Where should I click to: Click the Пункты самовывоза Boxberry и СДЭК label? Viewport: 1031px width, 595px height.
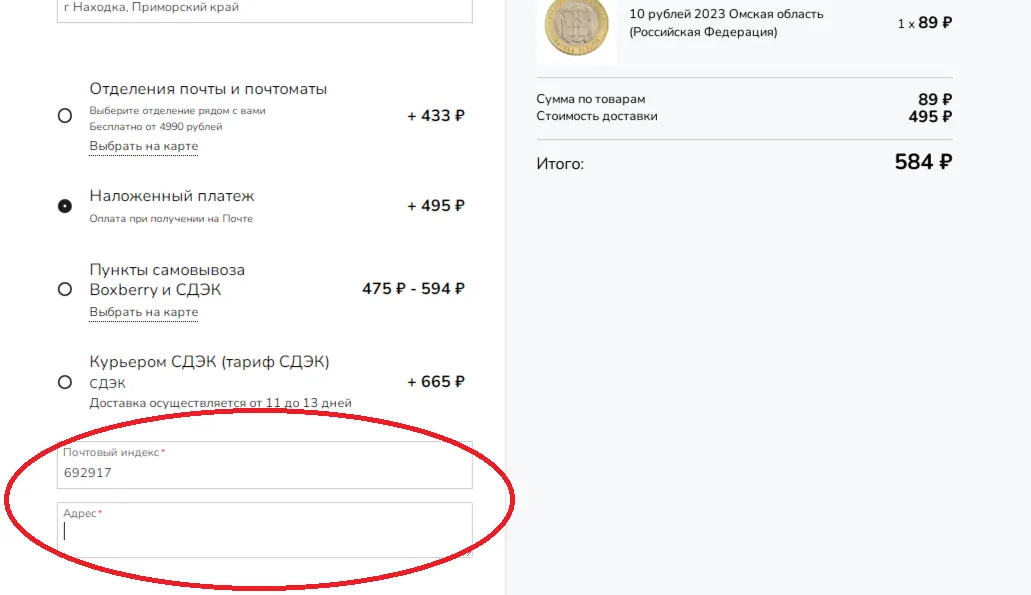click(167, 279)
